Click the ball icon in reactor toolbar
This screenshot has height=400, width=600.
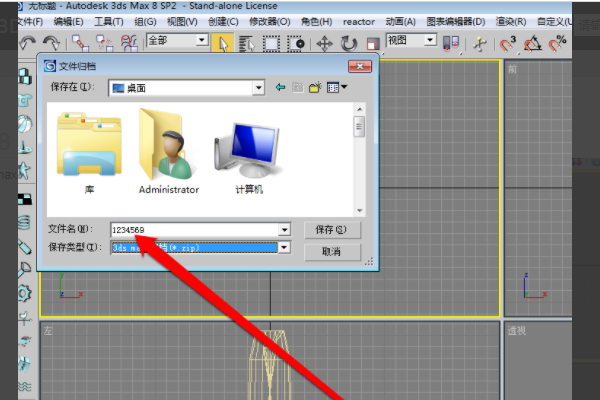pyautogui.click(x=25, y=124)
